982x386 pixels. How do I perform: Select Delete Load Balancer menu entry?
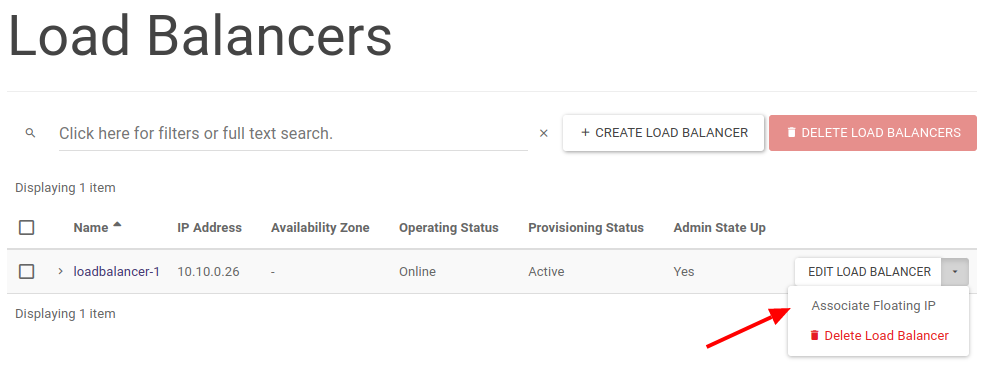[x=879, y=335]
